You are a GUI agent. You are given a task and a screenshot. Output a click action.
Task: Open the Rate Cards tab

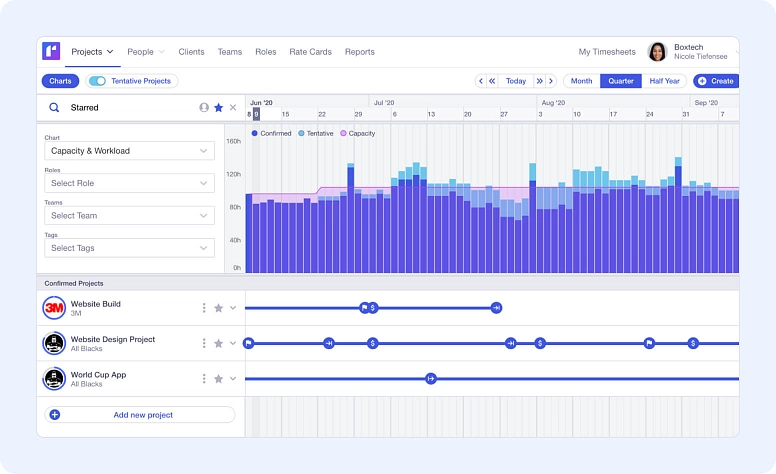point(310,52)
